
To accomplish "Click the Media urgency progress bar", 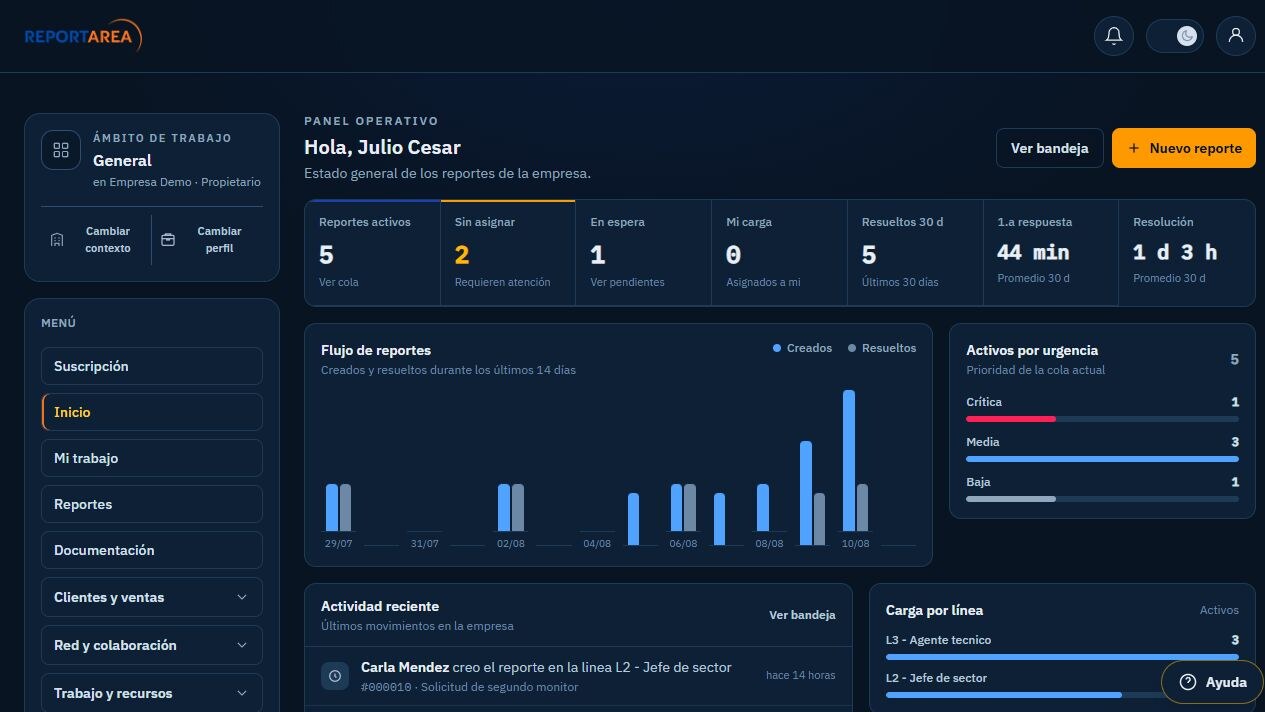I will click(x=1102, y=459).
